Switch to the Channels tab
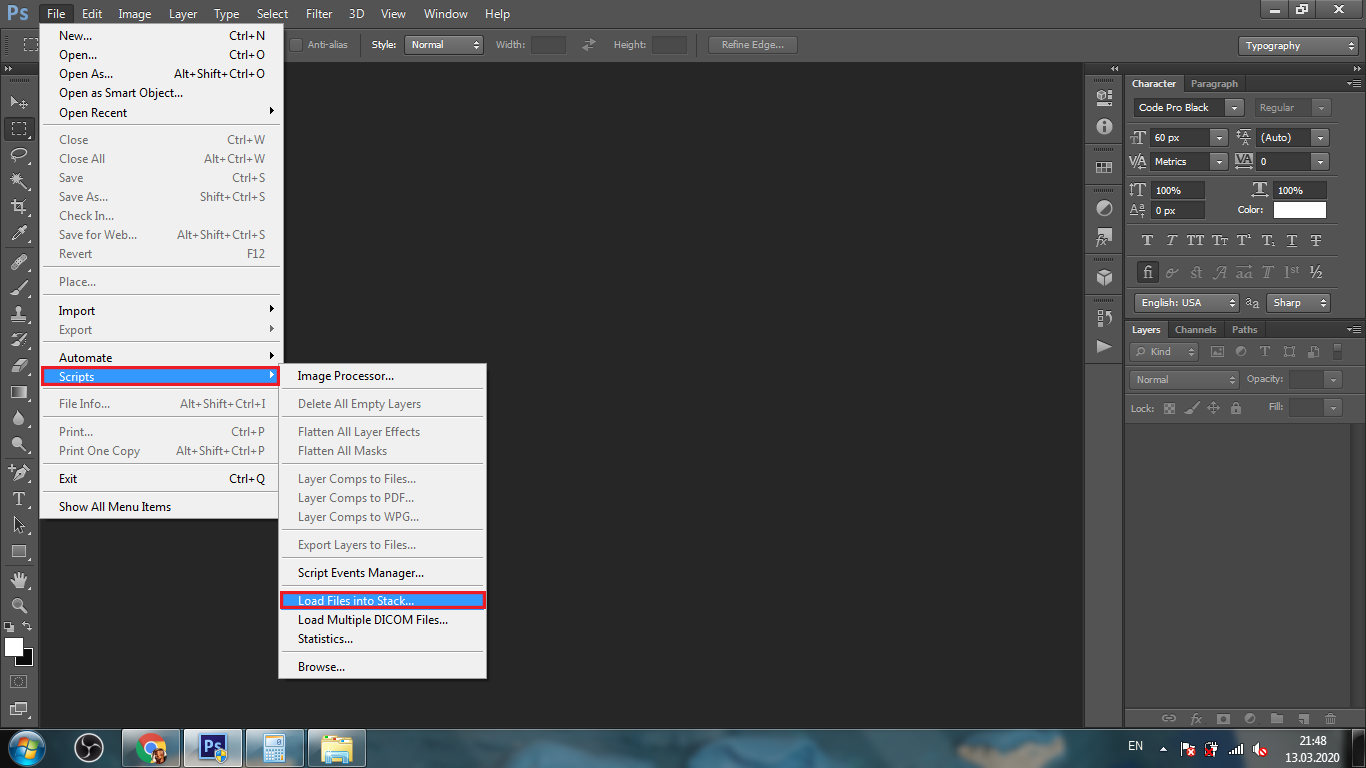This screenshot has width=1366, height=768. 1195,330
